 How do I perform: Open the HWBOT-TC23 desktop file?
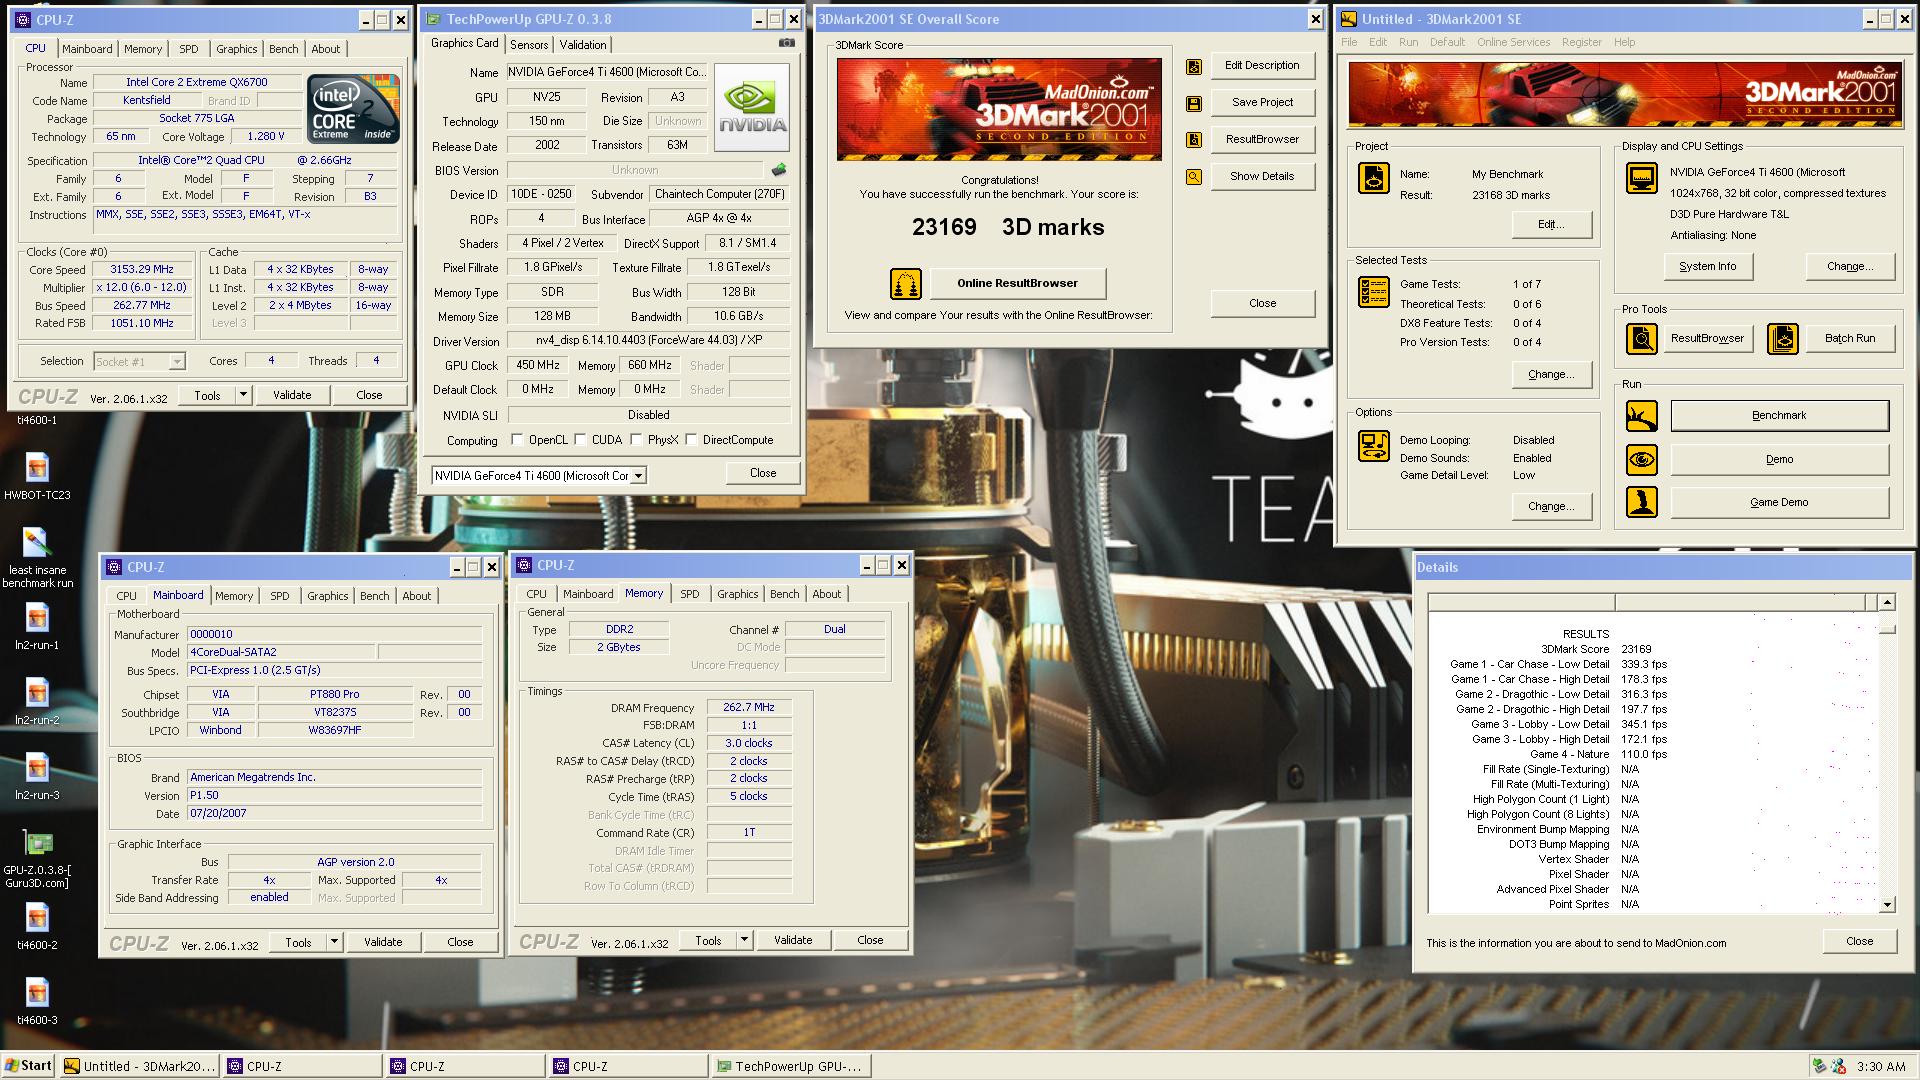pyautogui.click(x=37, y=476)
